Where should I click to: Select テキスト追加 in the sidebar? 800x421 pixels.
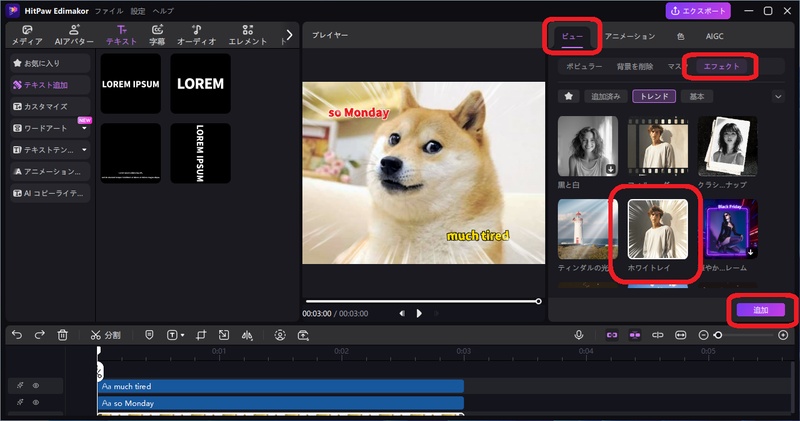50,85
